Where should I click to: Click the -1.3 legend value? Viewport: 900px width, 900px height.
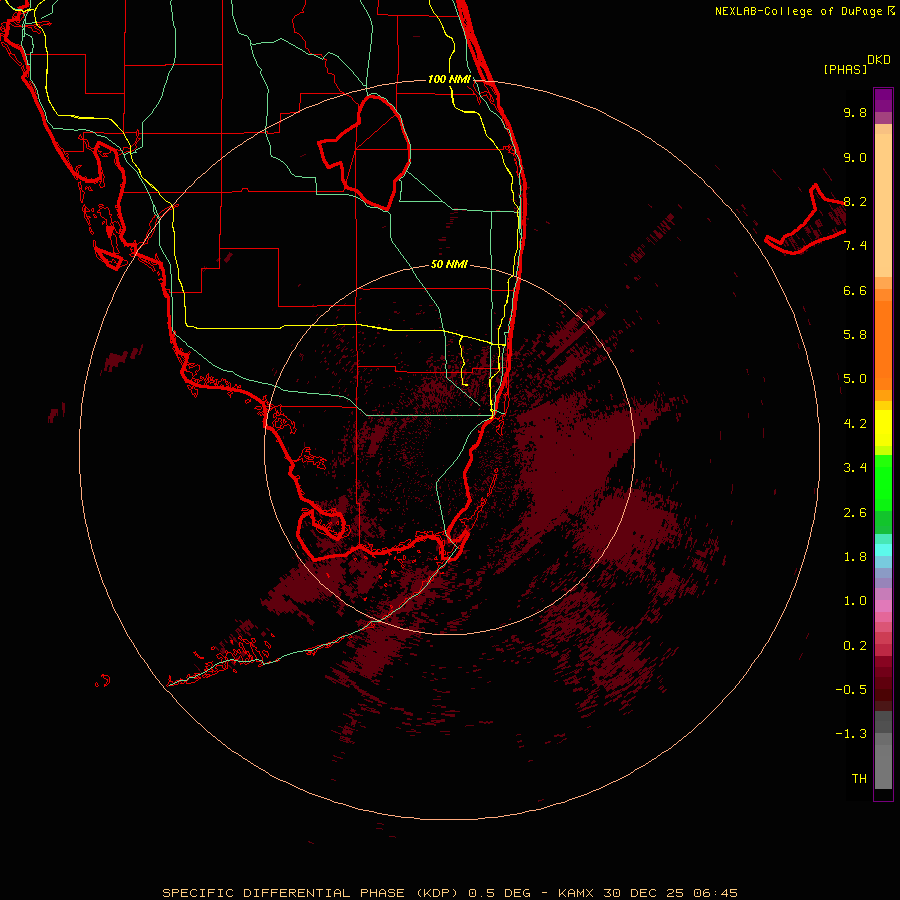(851, 734)
